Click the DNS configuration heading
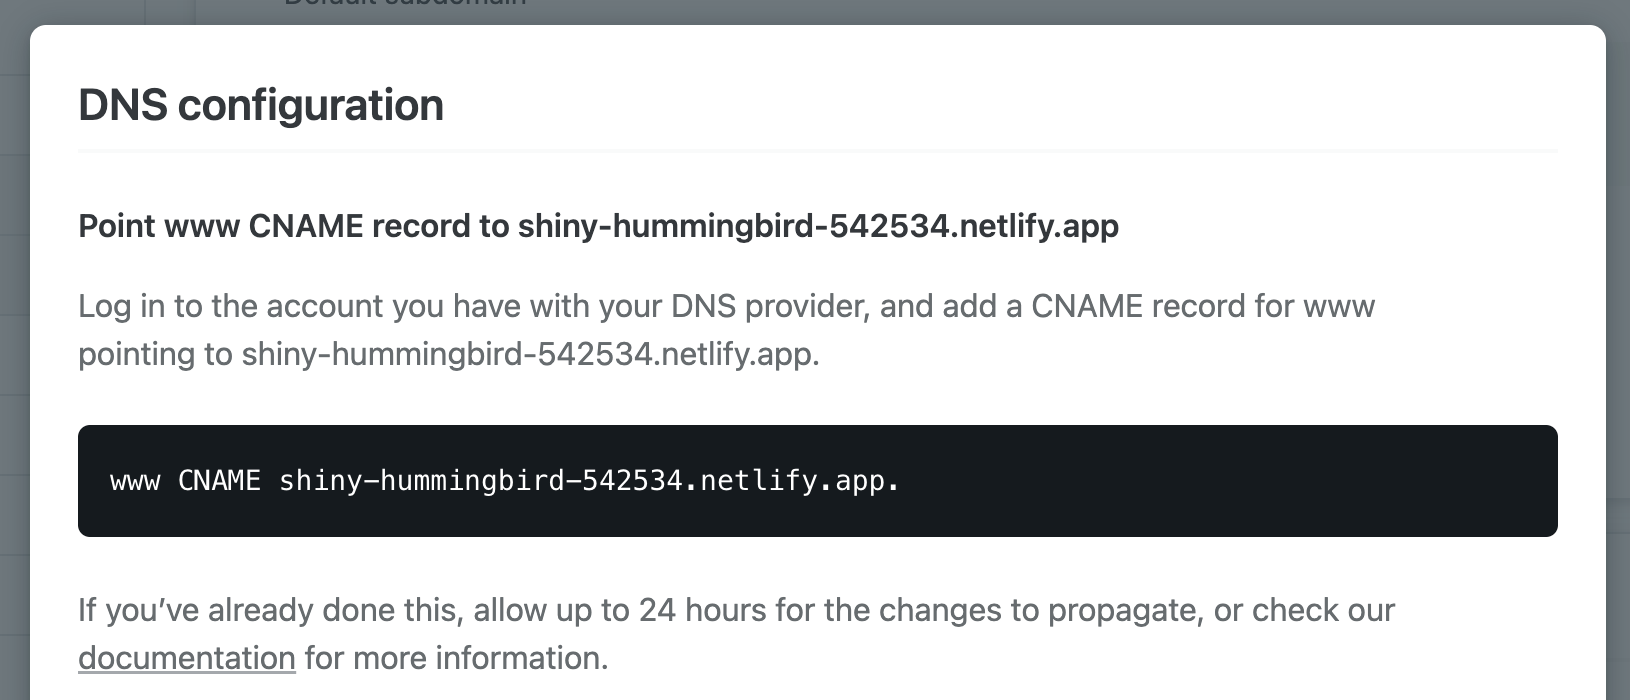This screenshot has height=700, width=1630. [x=261, y=104]
